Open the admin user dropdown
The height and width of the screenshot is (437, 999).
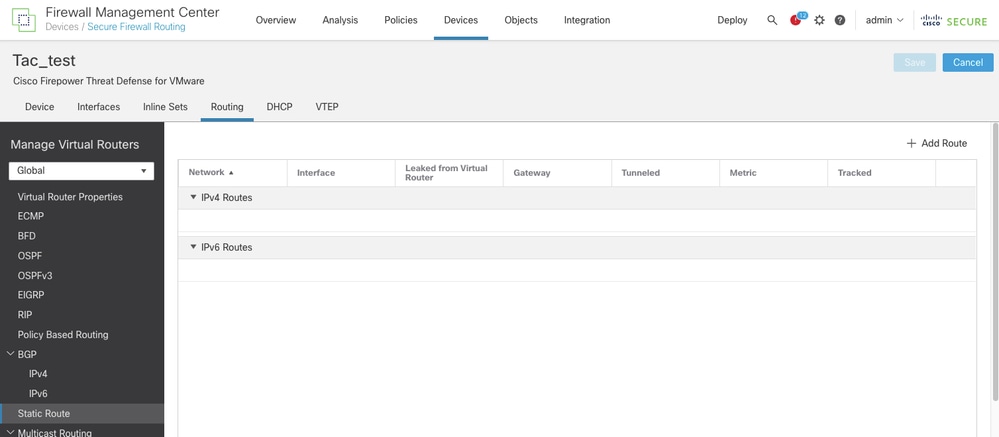pyautogui.click(x=884, y=20)
